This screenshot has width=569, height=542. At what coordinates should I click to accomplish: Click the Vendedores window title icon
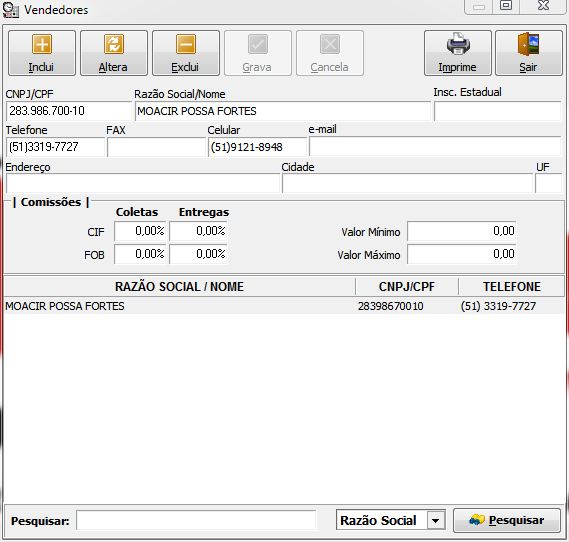pyautogui.click(x=11, y=10)
